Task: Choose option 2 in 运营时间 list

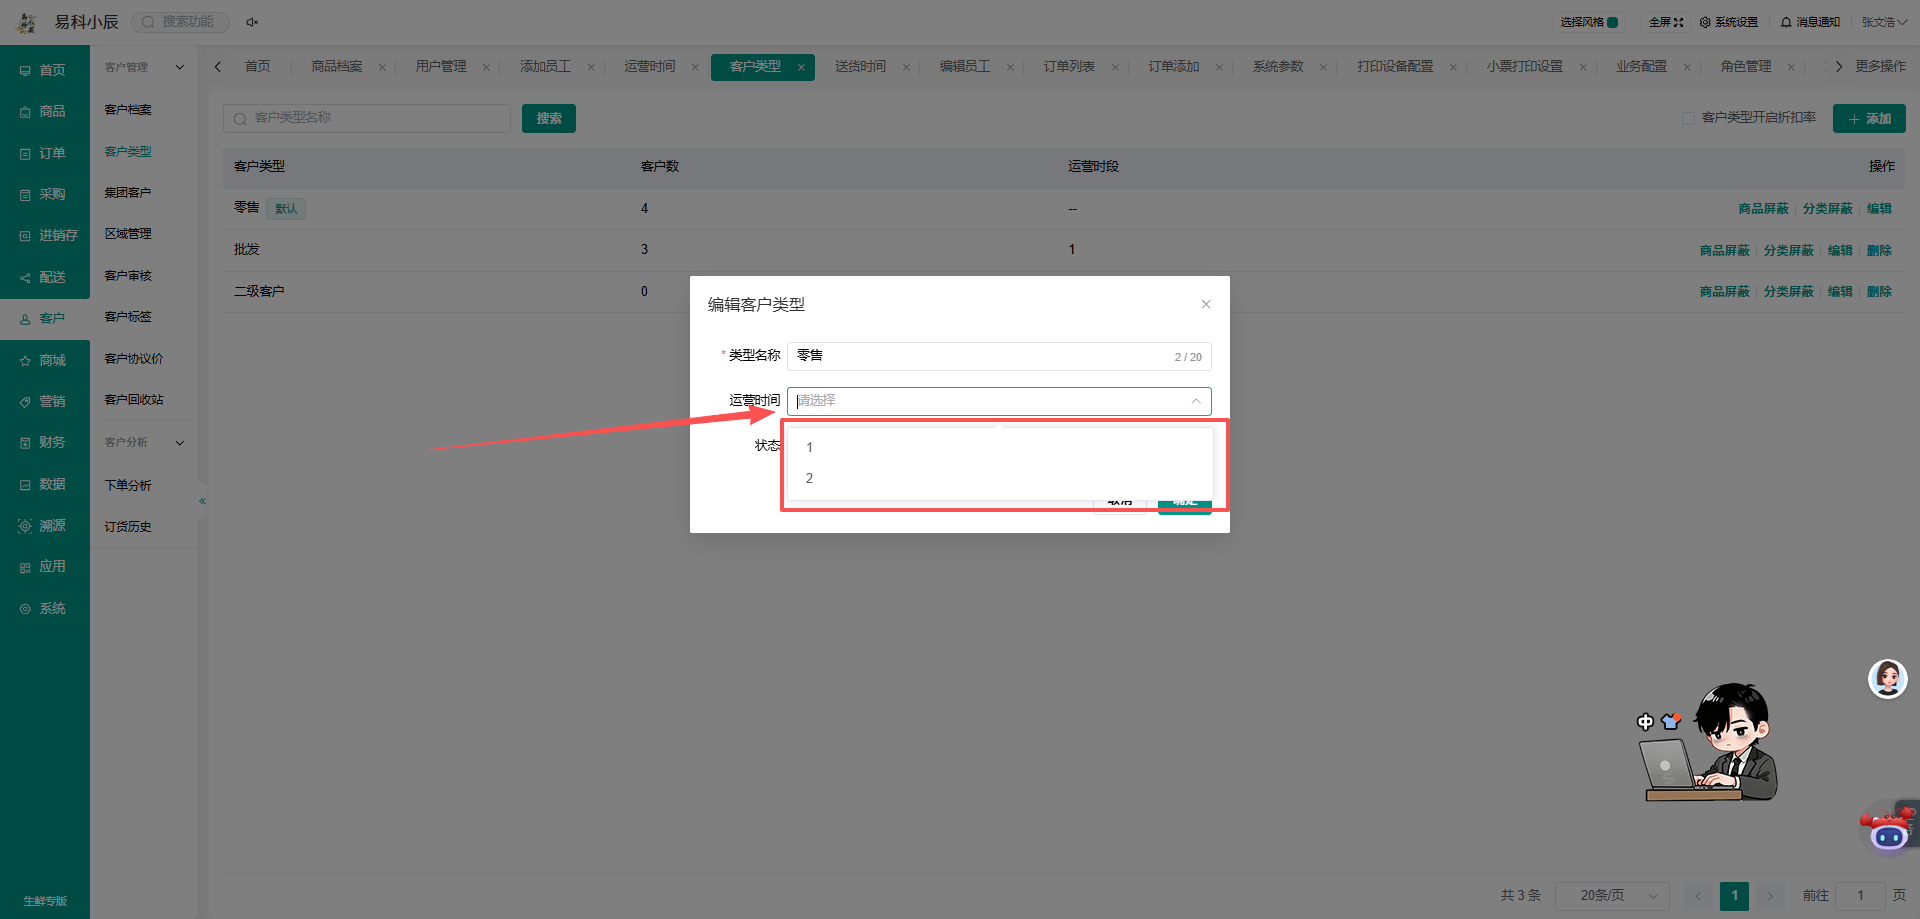Action: (999, 478)
